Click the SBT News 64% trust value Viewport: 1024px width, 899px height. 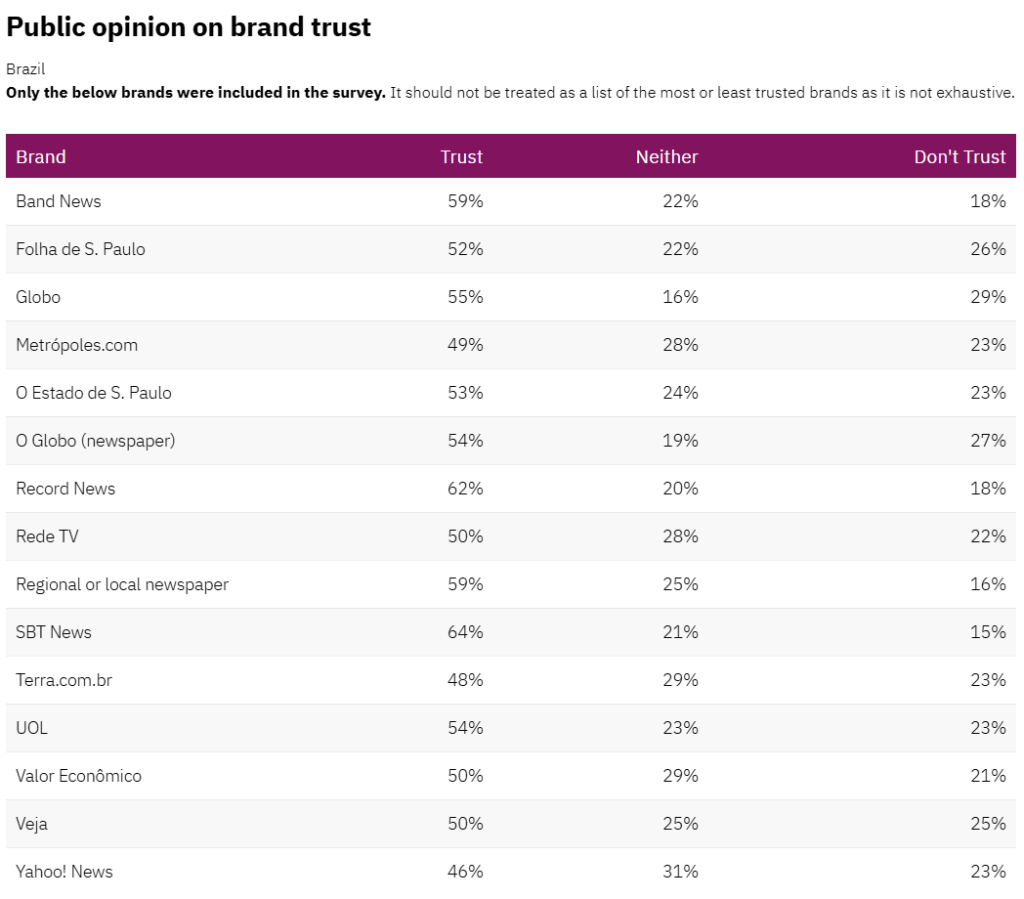(x=465, y=632)
